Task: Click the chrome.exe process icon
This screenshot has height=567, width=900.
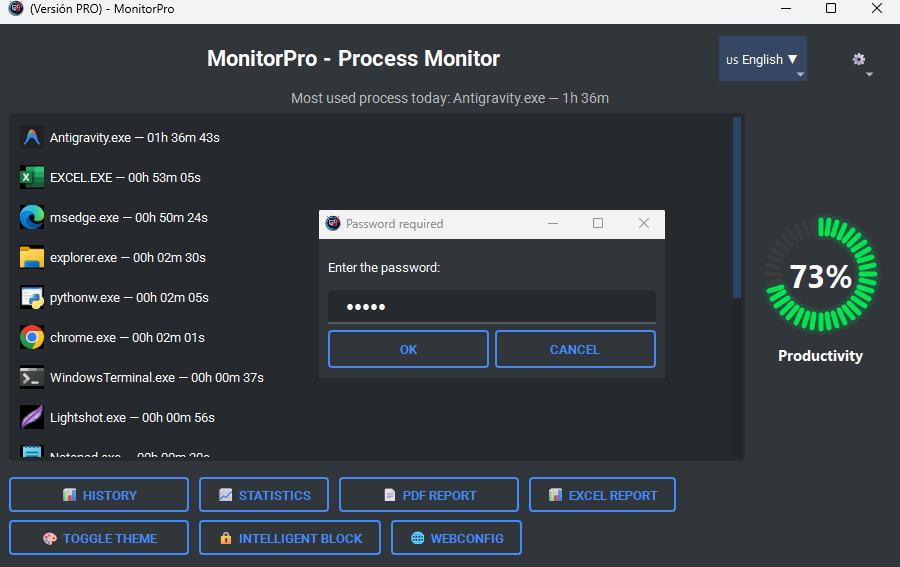Action: point(32,337)
